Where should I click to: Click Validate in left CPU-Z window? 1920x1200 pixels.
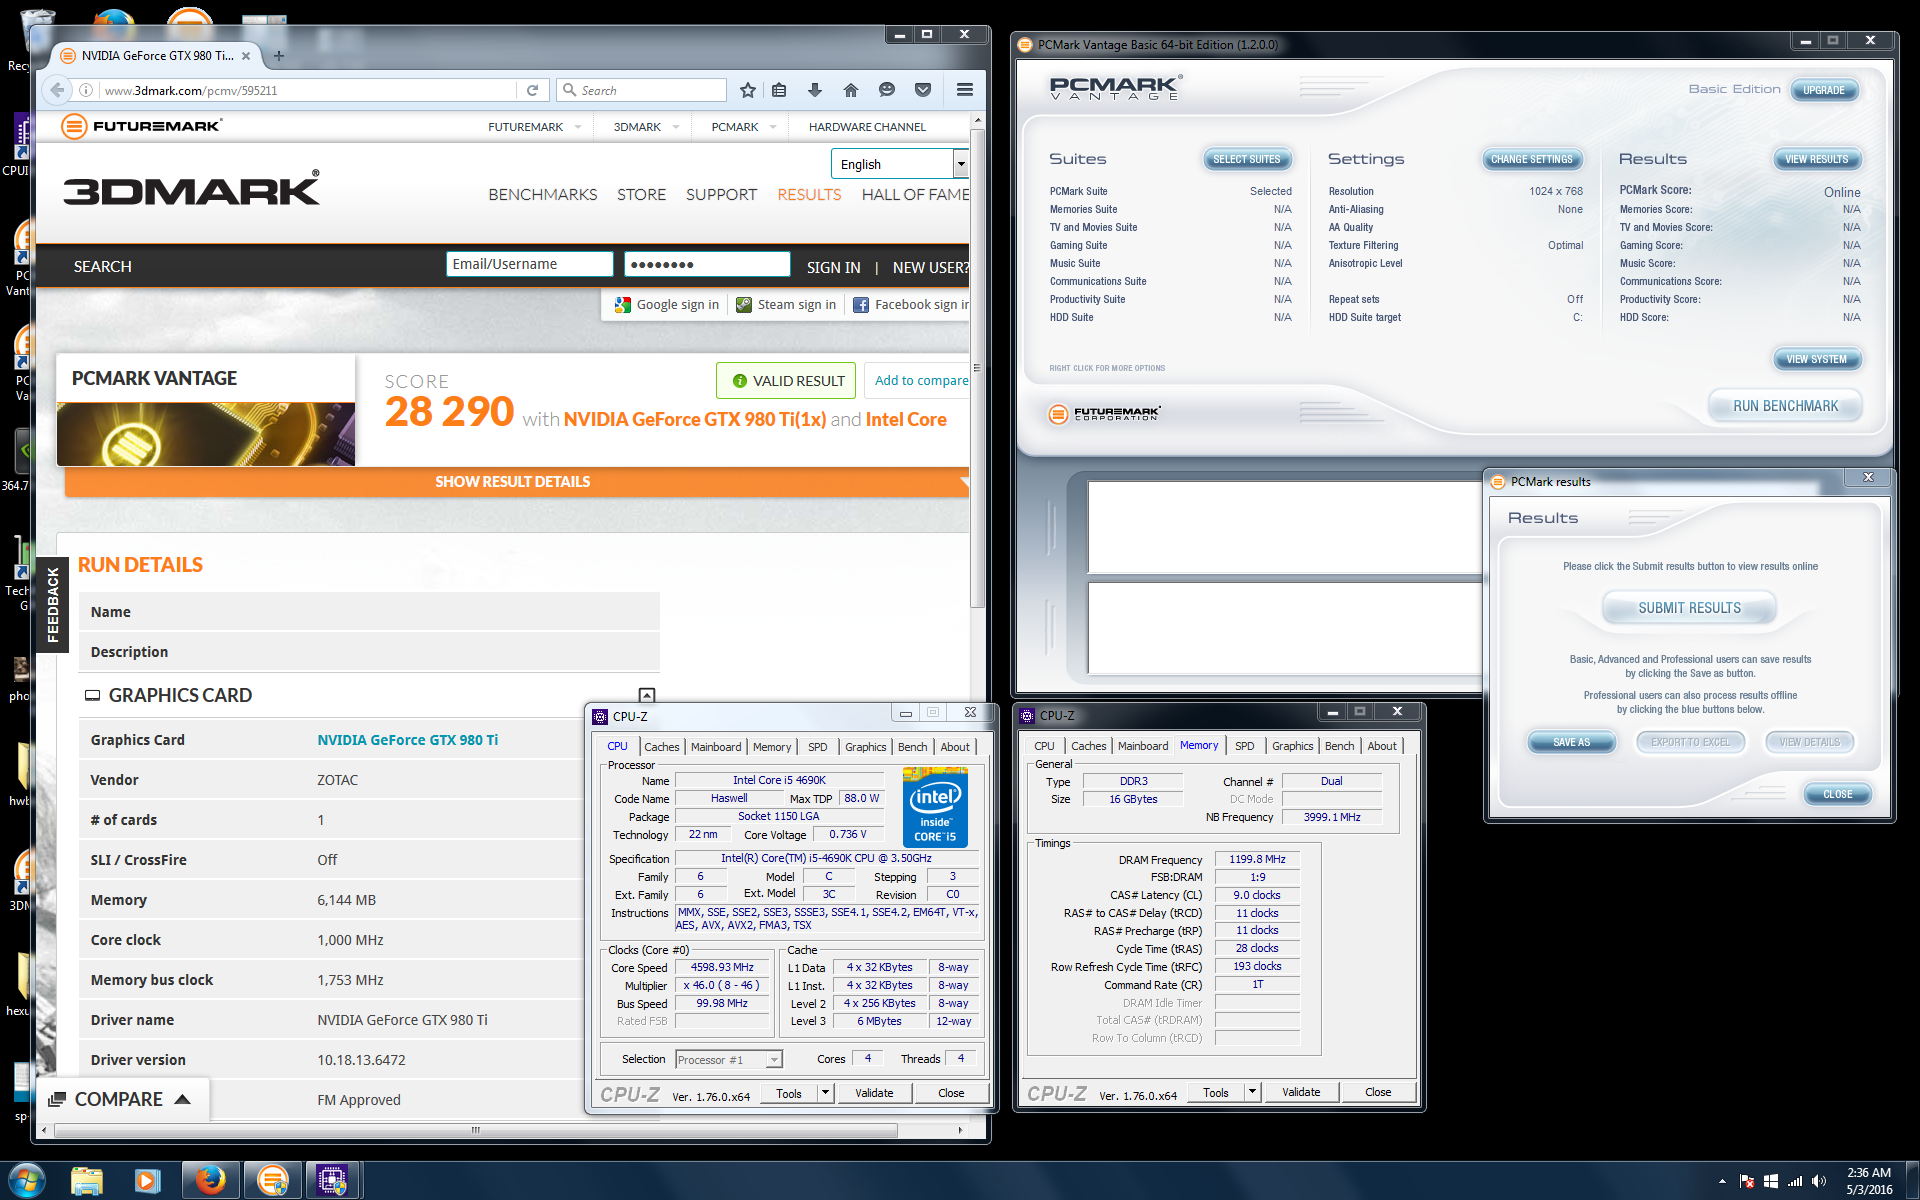tap(874, 1093)
